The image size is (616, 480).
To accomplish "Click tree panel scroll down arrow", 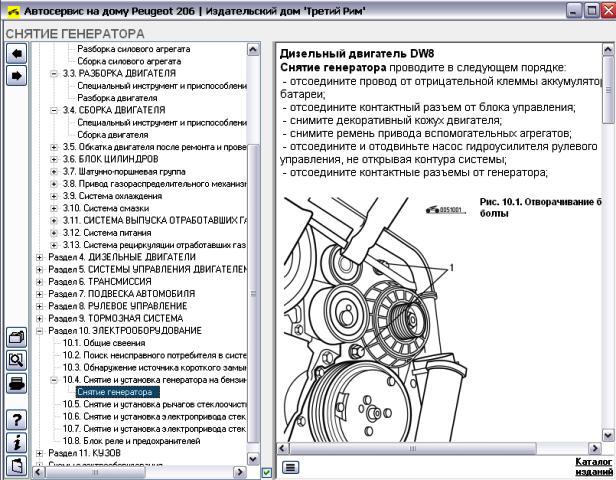I will [253, 459].
